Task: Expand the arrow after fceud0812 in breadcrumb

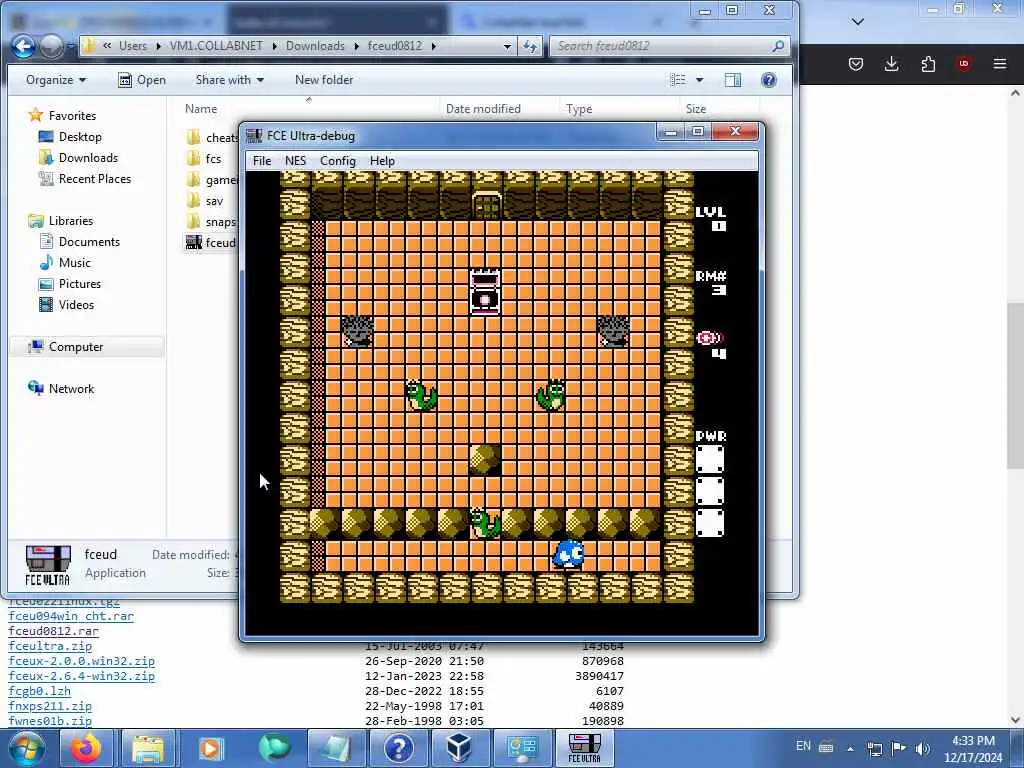Action: click(434, 46)
